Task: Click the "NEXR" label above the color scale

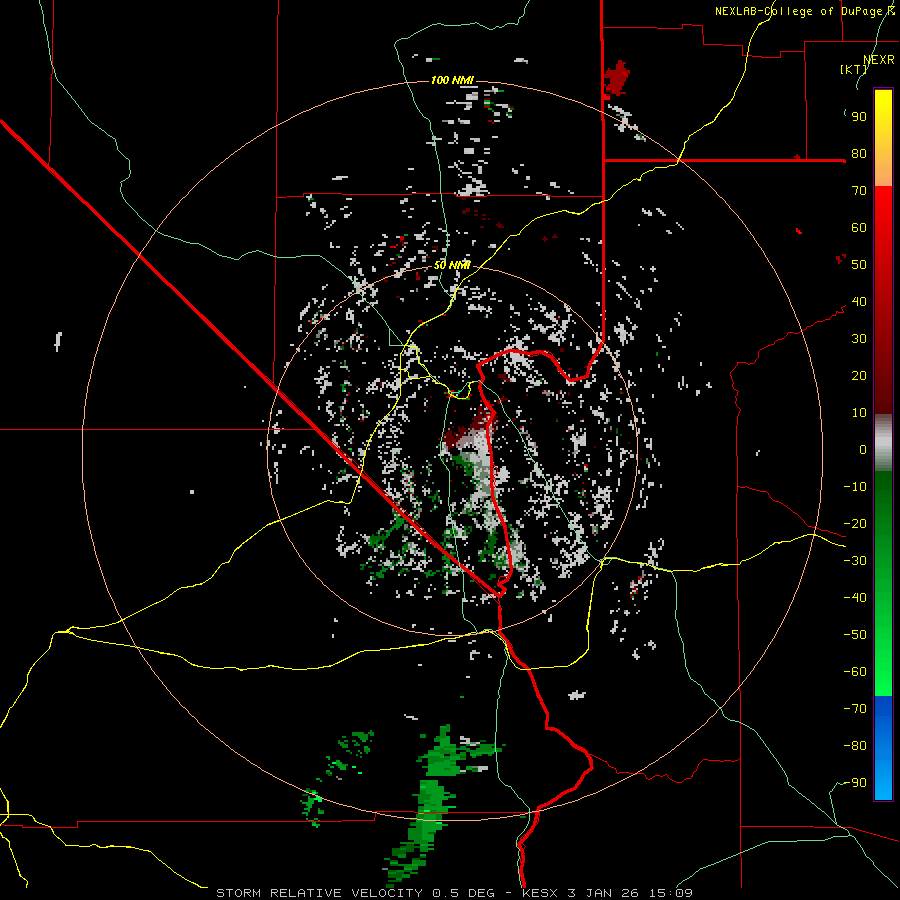Action: [879, 60]
